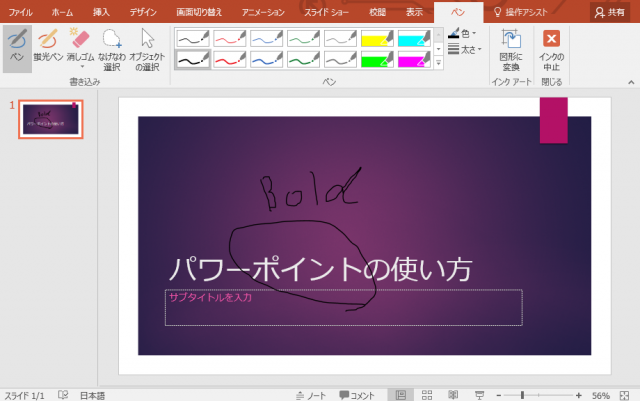Open the 太さ pen thickness dropdown
The height and width of the screenshot is (401, 640).
465,48
